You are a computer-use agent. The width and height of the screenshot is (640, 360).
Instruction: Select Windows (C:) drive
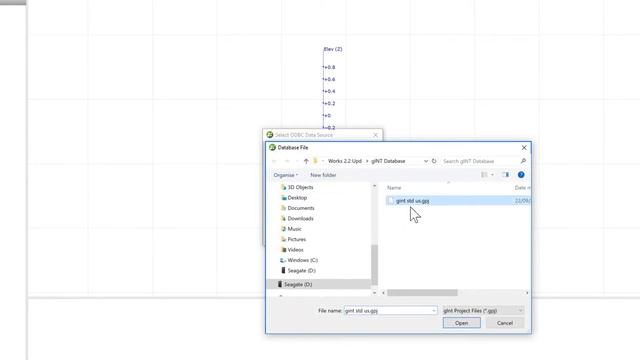pos(299,260)
